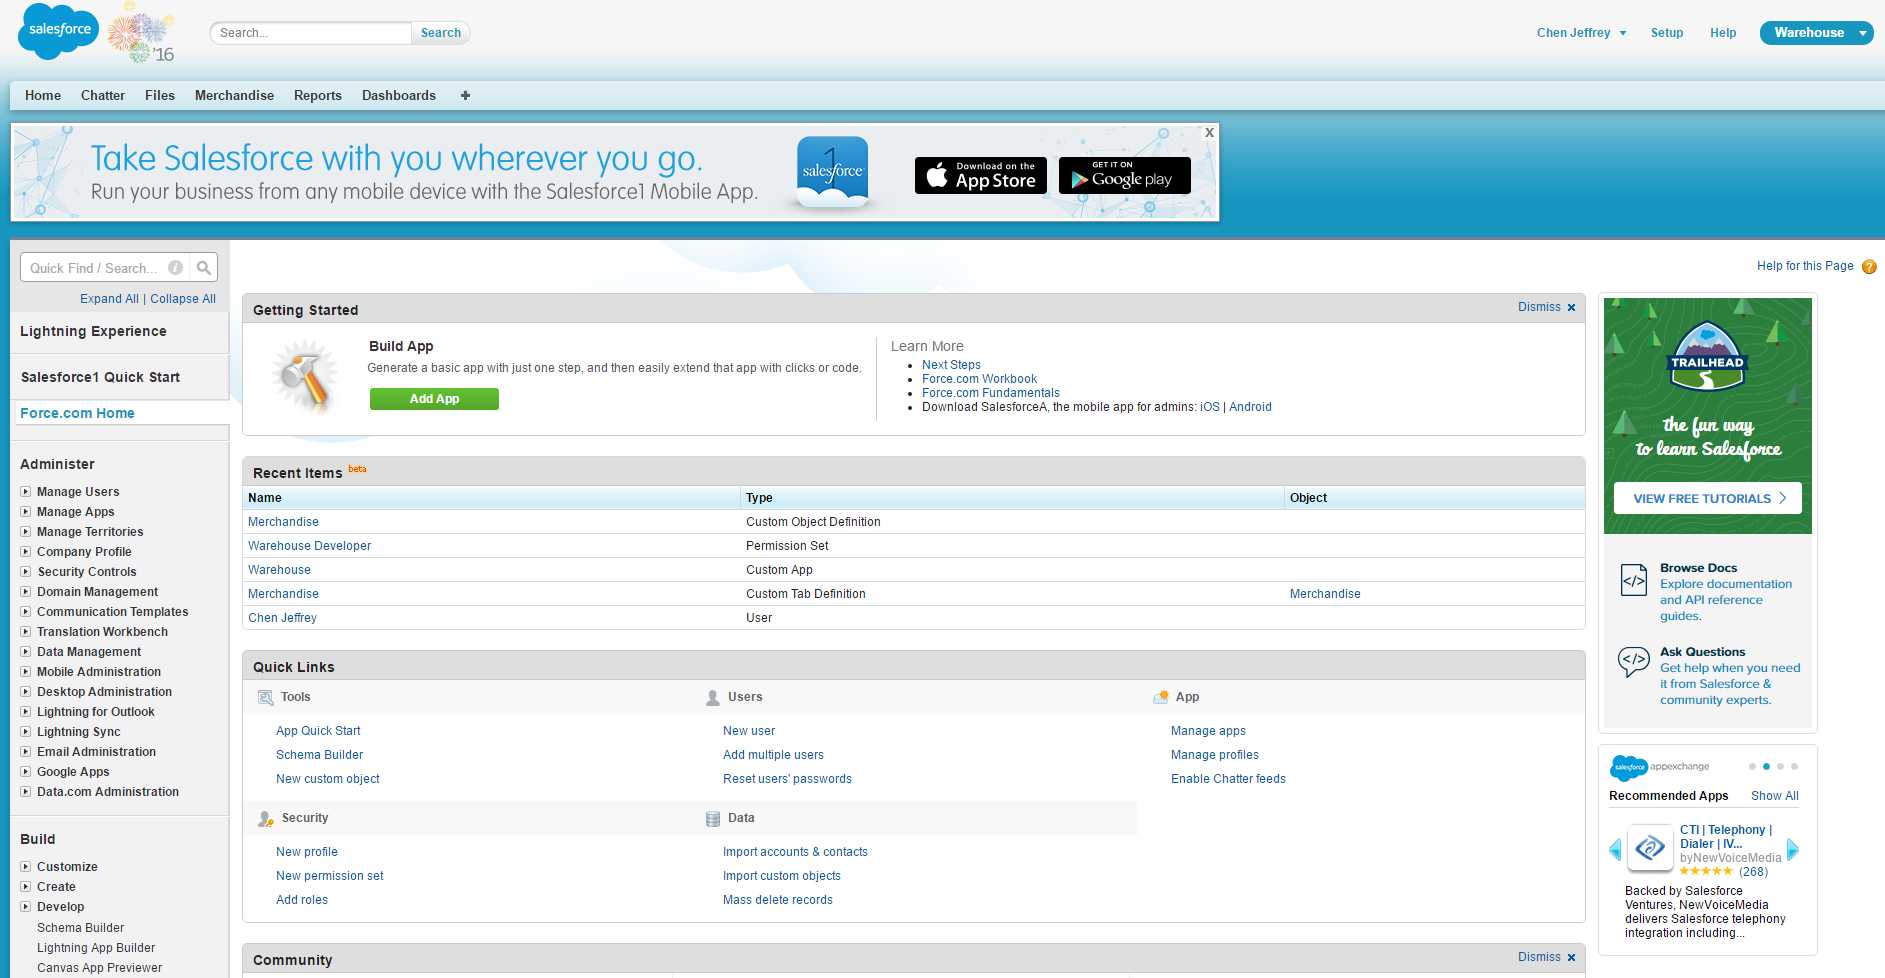Click the Quick Find magnifier icon

point(204,268)
